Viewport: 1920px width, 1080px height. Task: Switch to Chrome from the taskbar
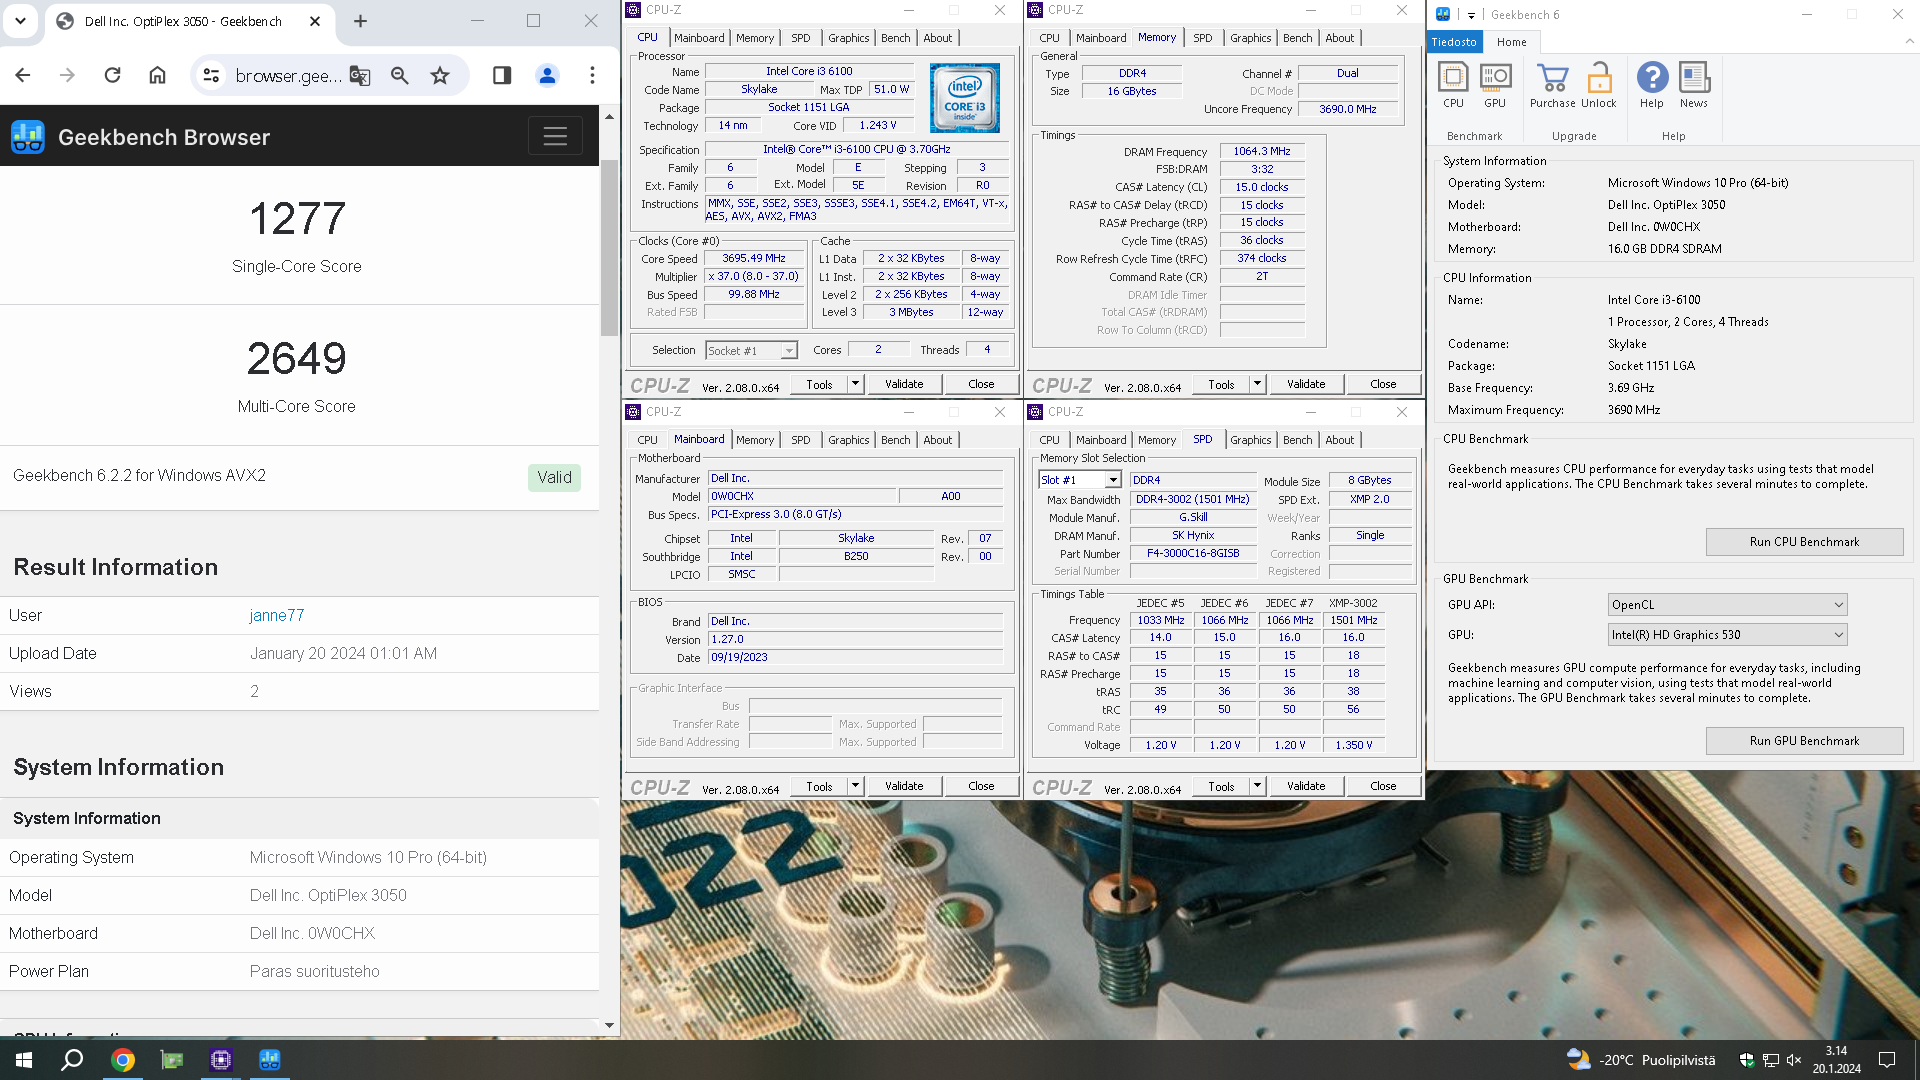click(123, 1060)
